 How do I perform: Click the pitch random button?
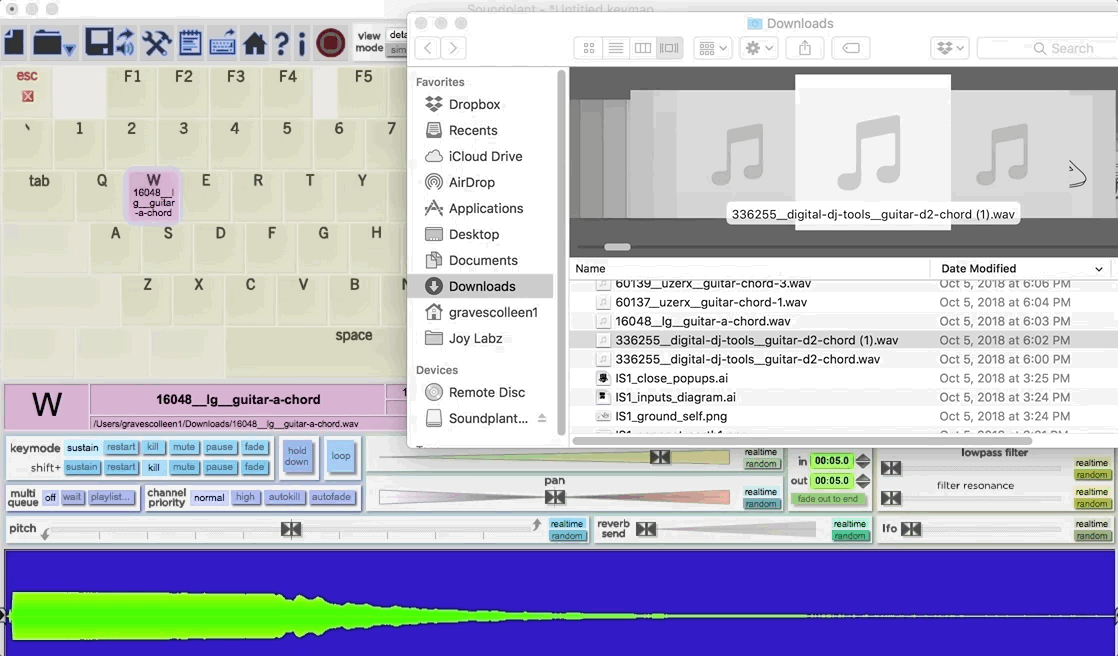(x=567, y=536)
